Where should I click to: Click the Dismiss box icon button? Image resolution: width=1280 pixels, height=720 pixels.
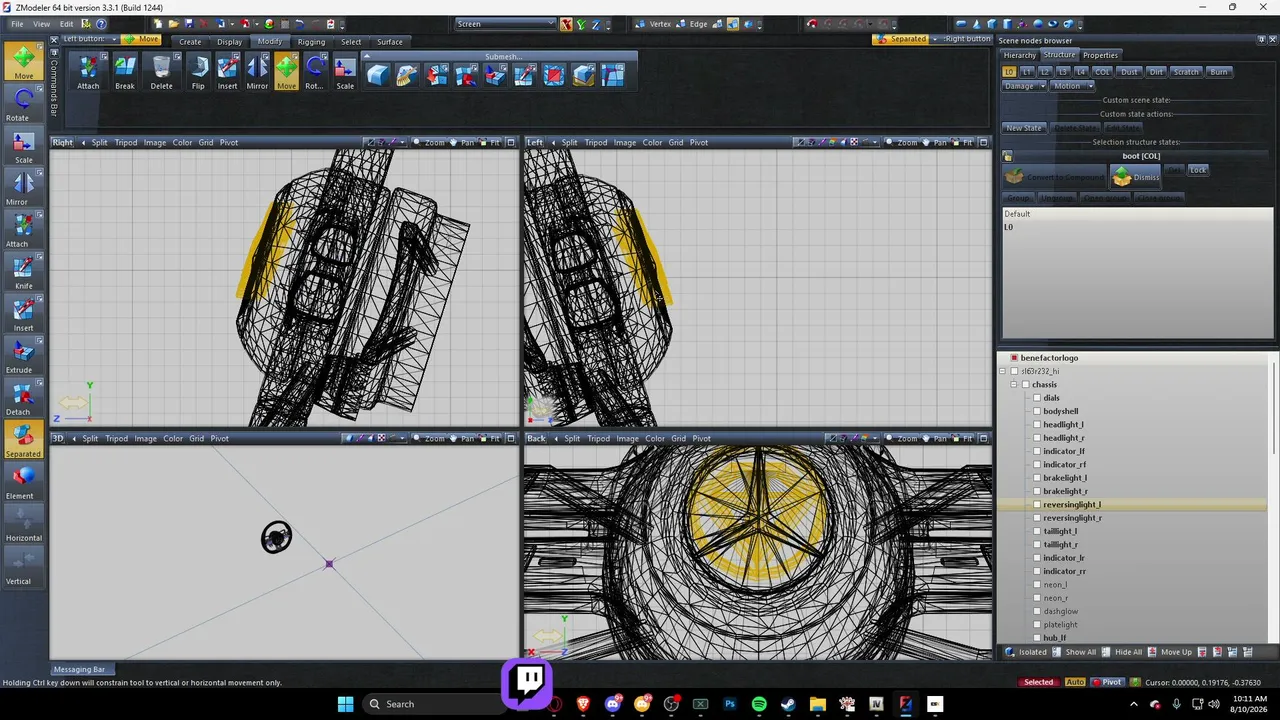[x=1135, y=177]
